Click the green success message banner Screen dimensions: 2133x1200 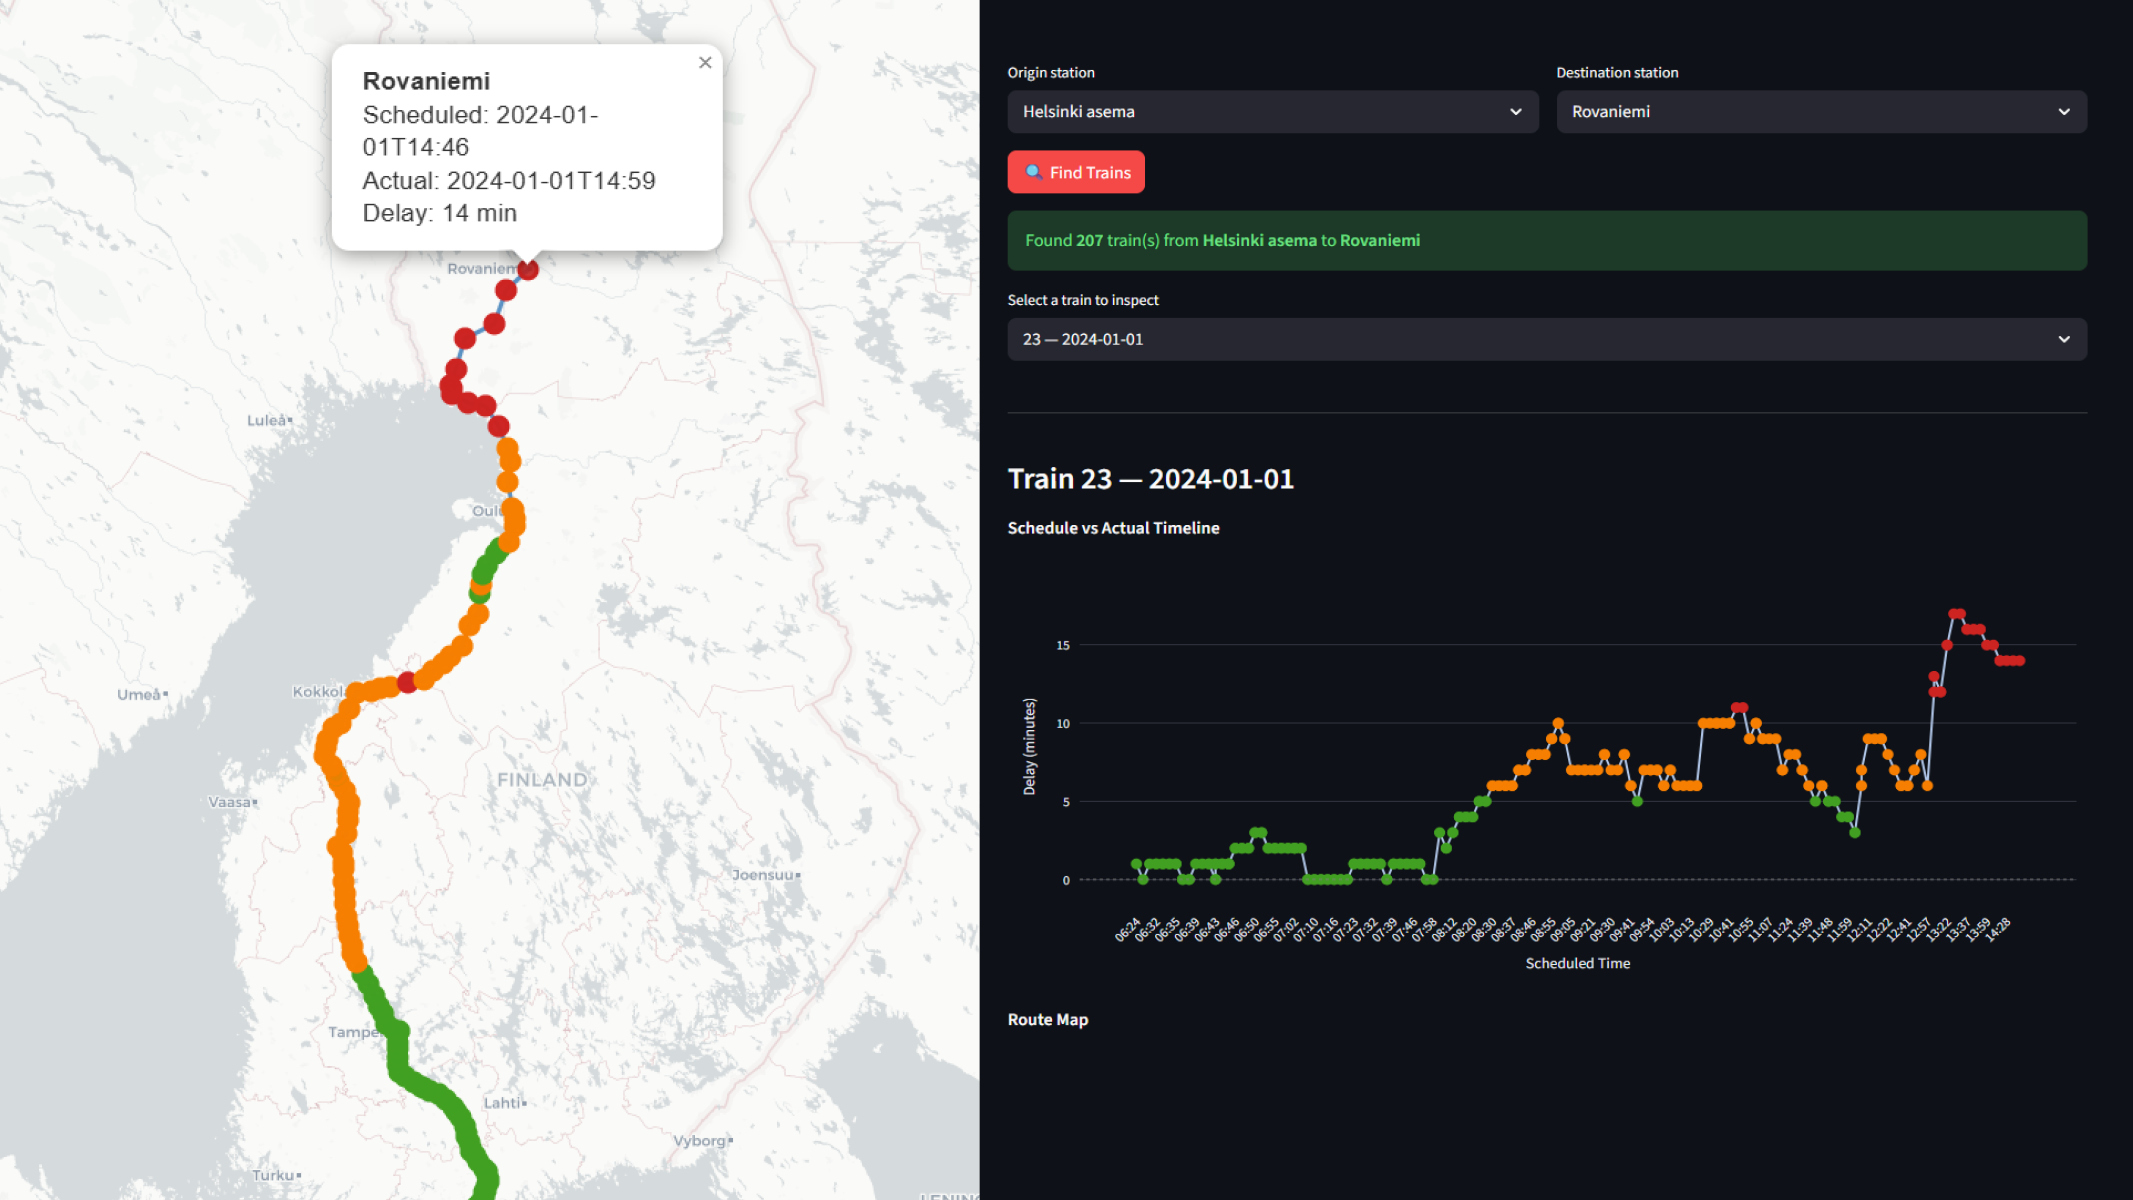tap(1547, 240)
